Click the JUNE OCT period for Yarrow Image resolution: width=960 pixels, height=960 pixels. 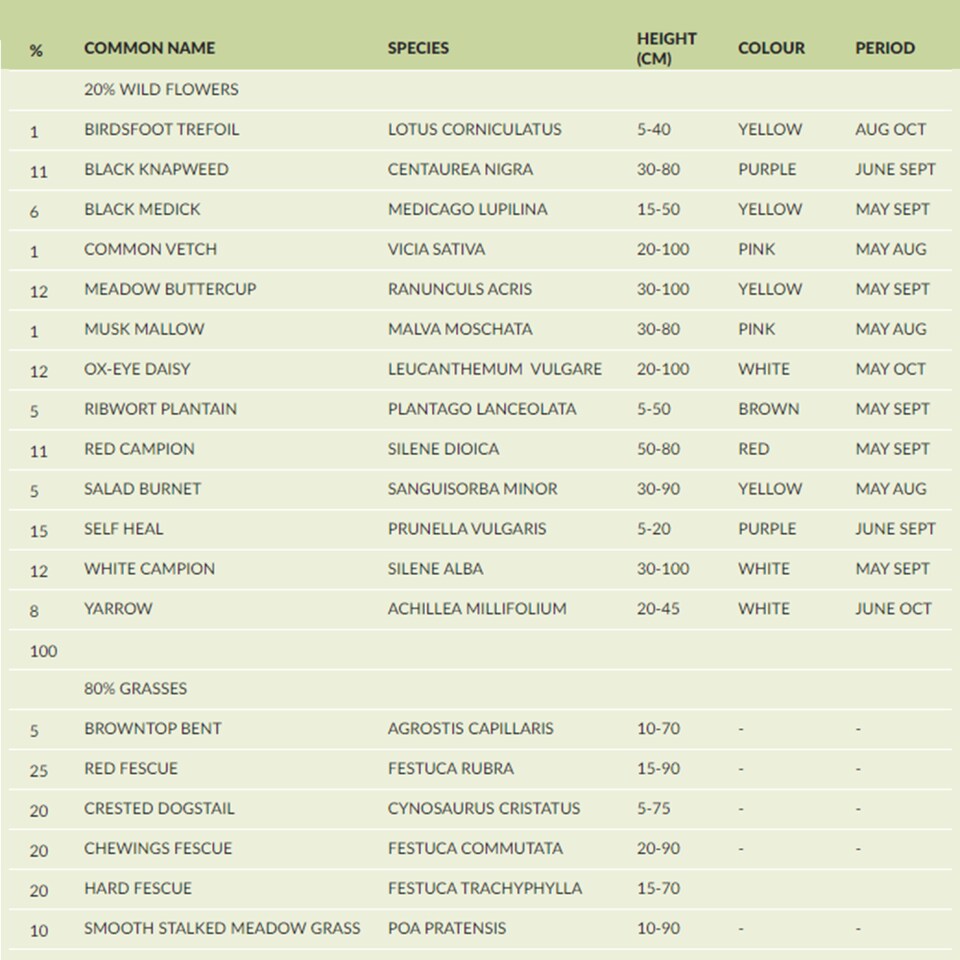coord(893,609)
